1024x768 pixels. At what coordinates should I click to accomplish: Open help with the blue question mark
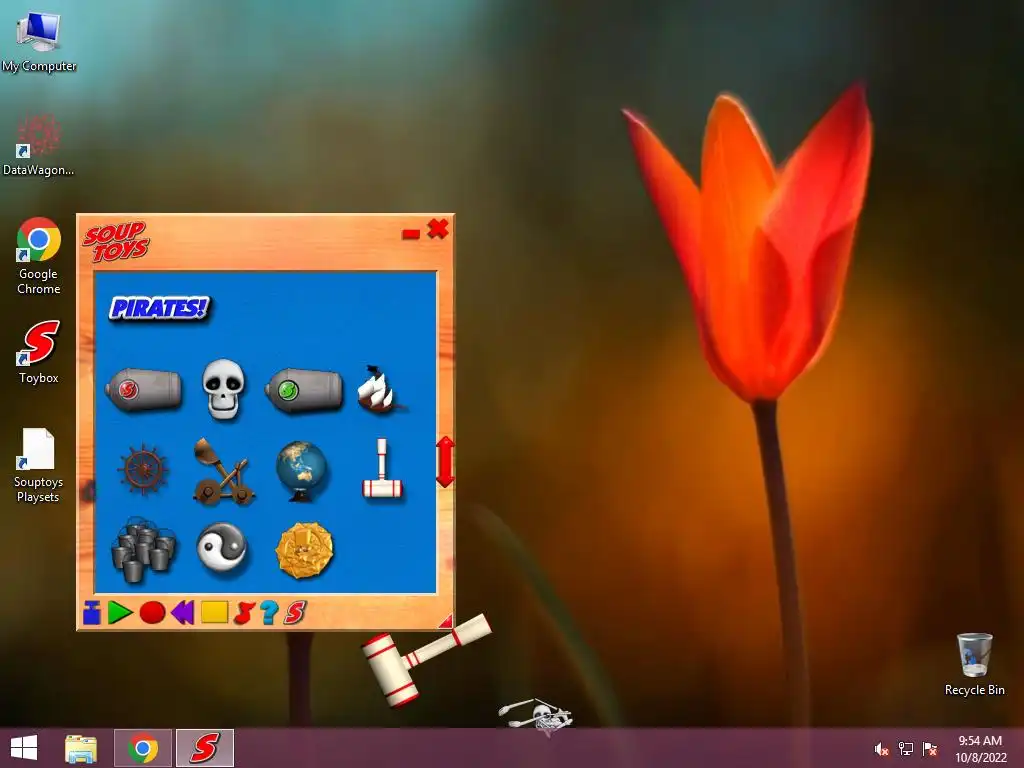point(269,613)
